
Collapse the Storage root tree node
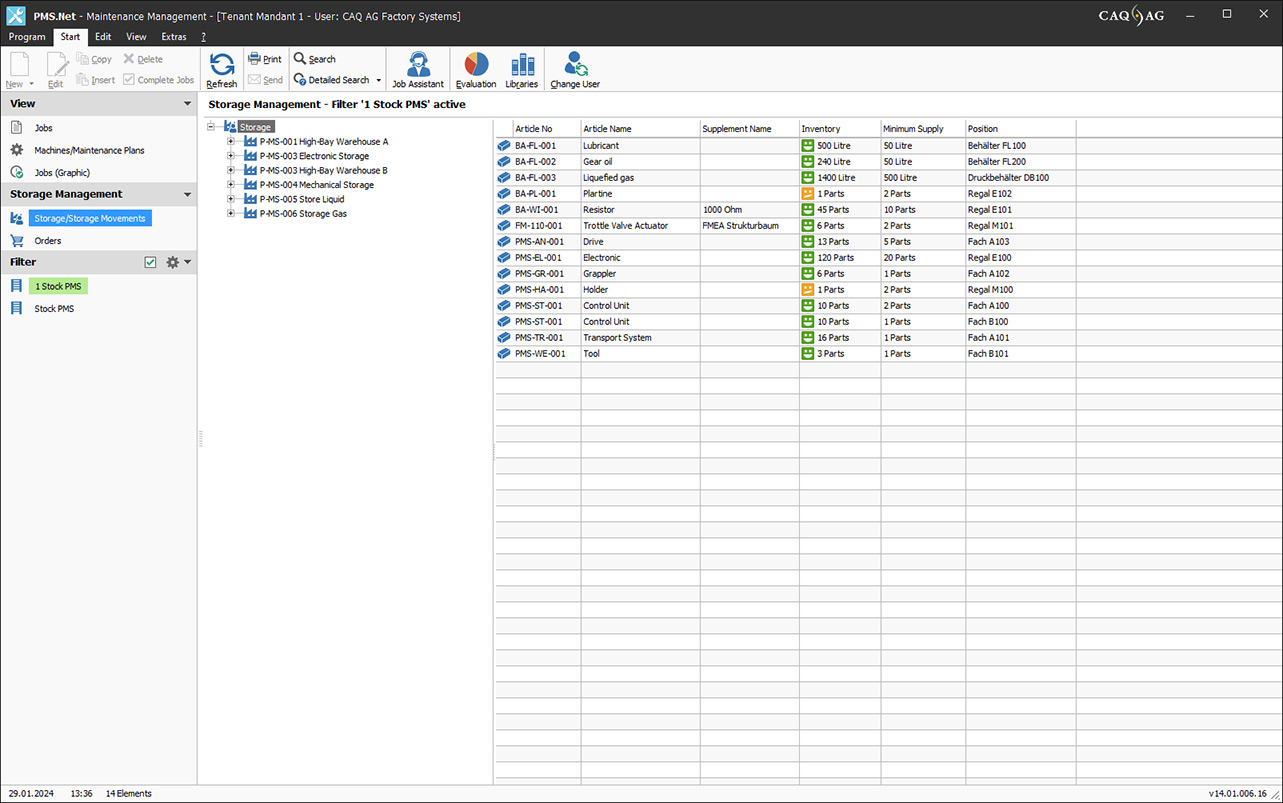click(x=211, y=127)
